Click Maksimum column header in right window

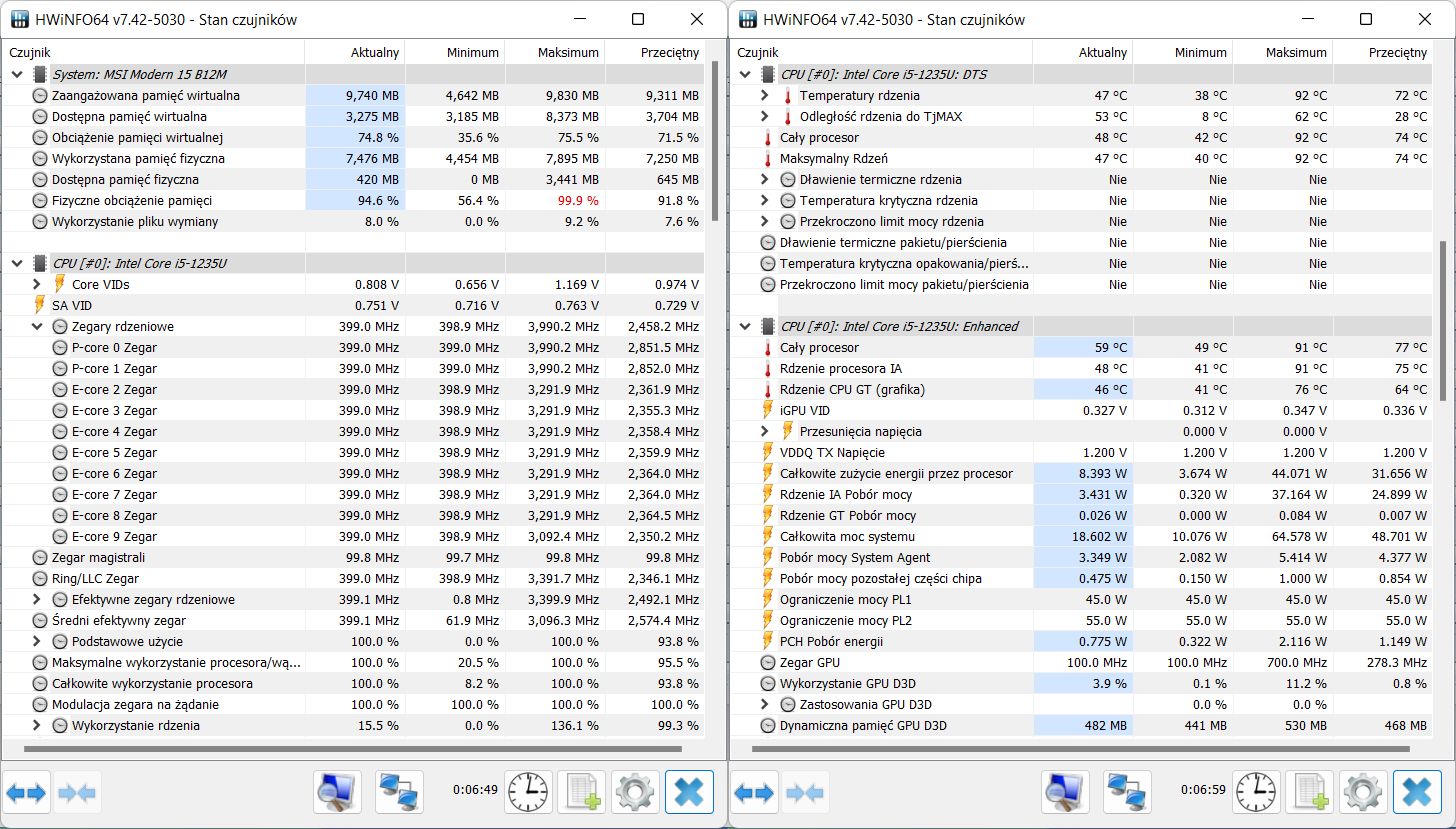tap(1282, 52)
